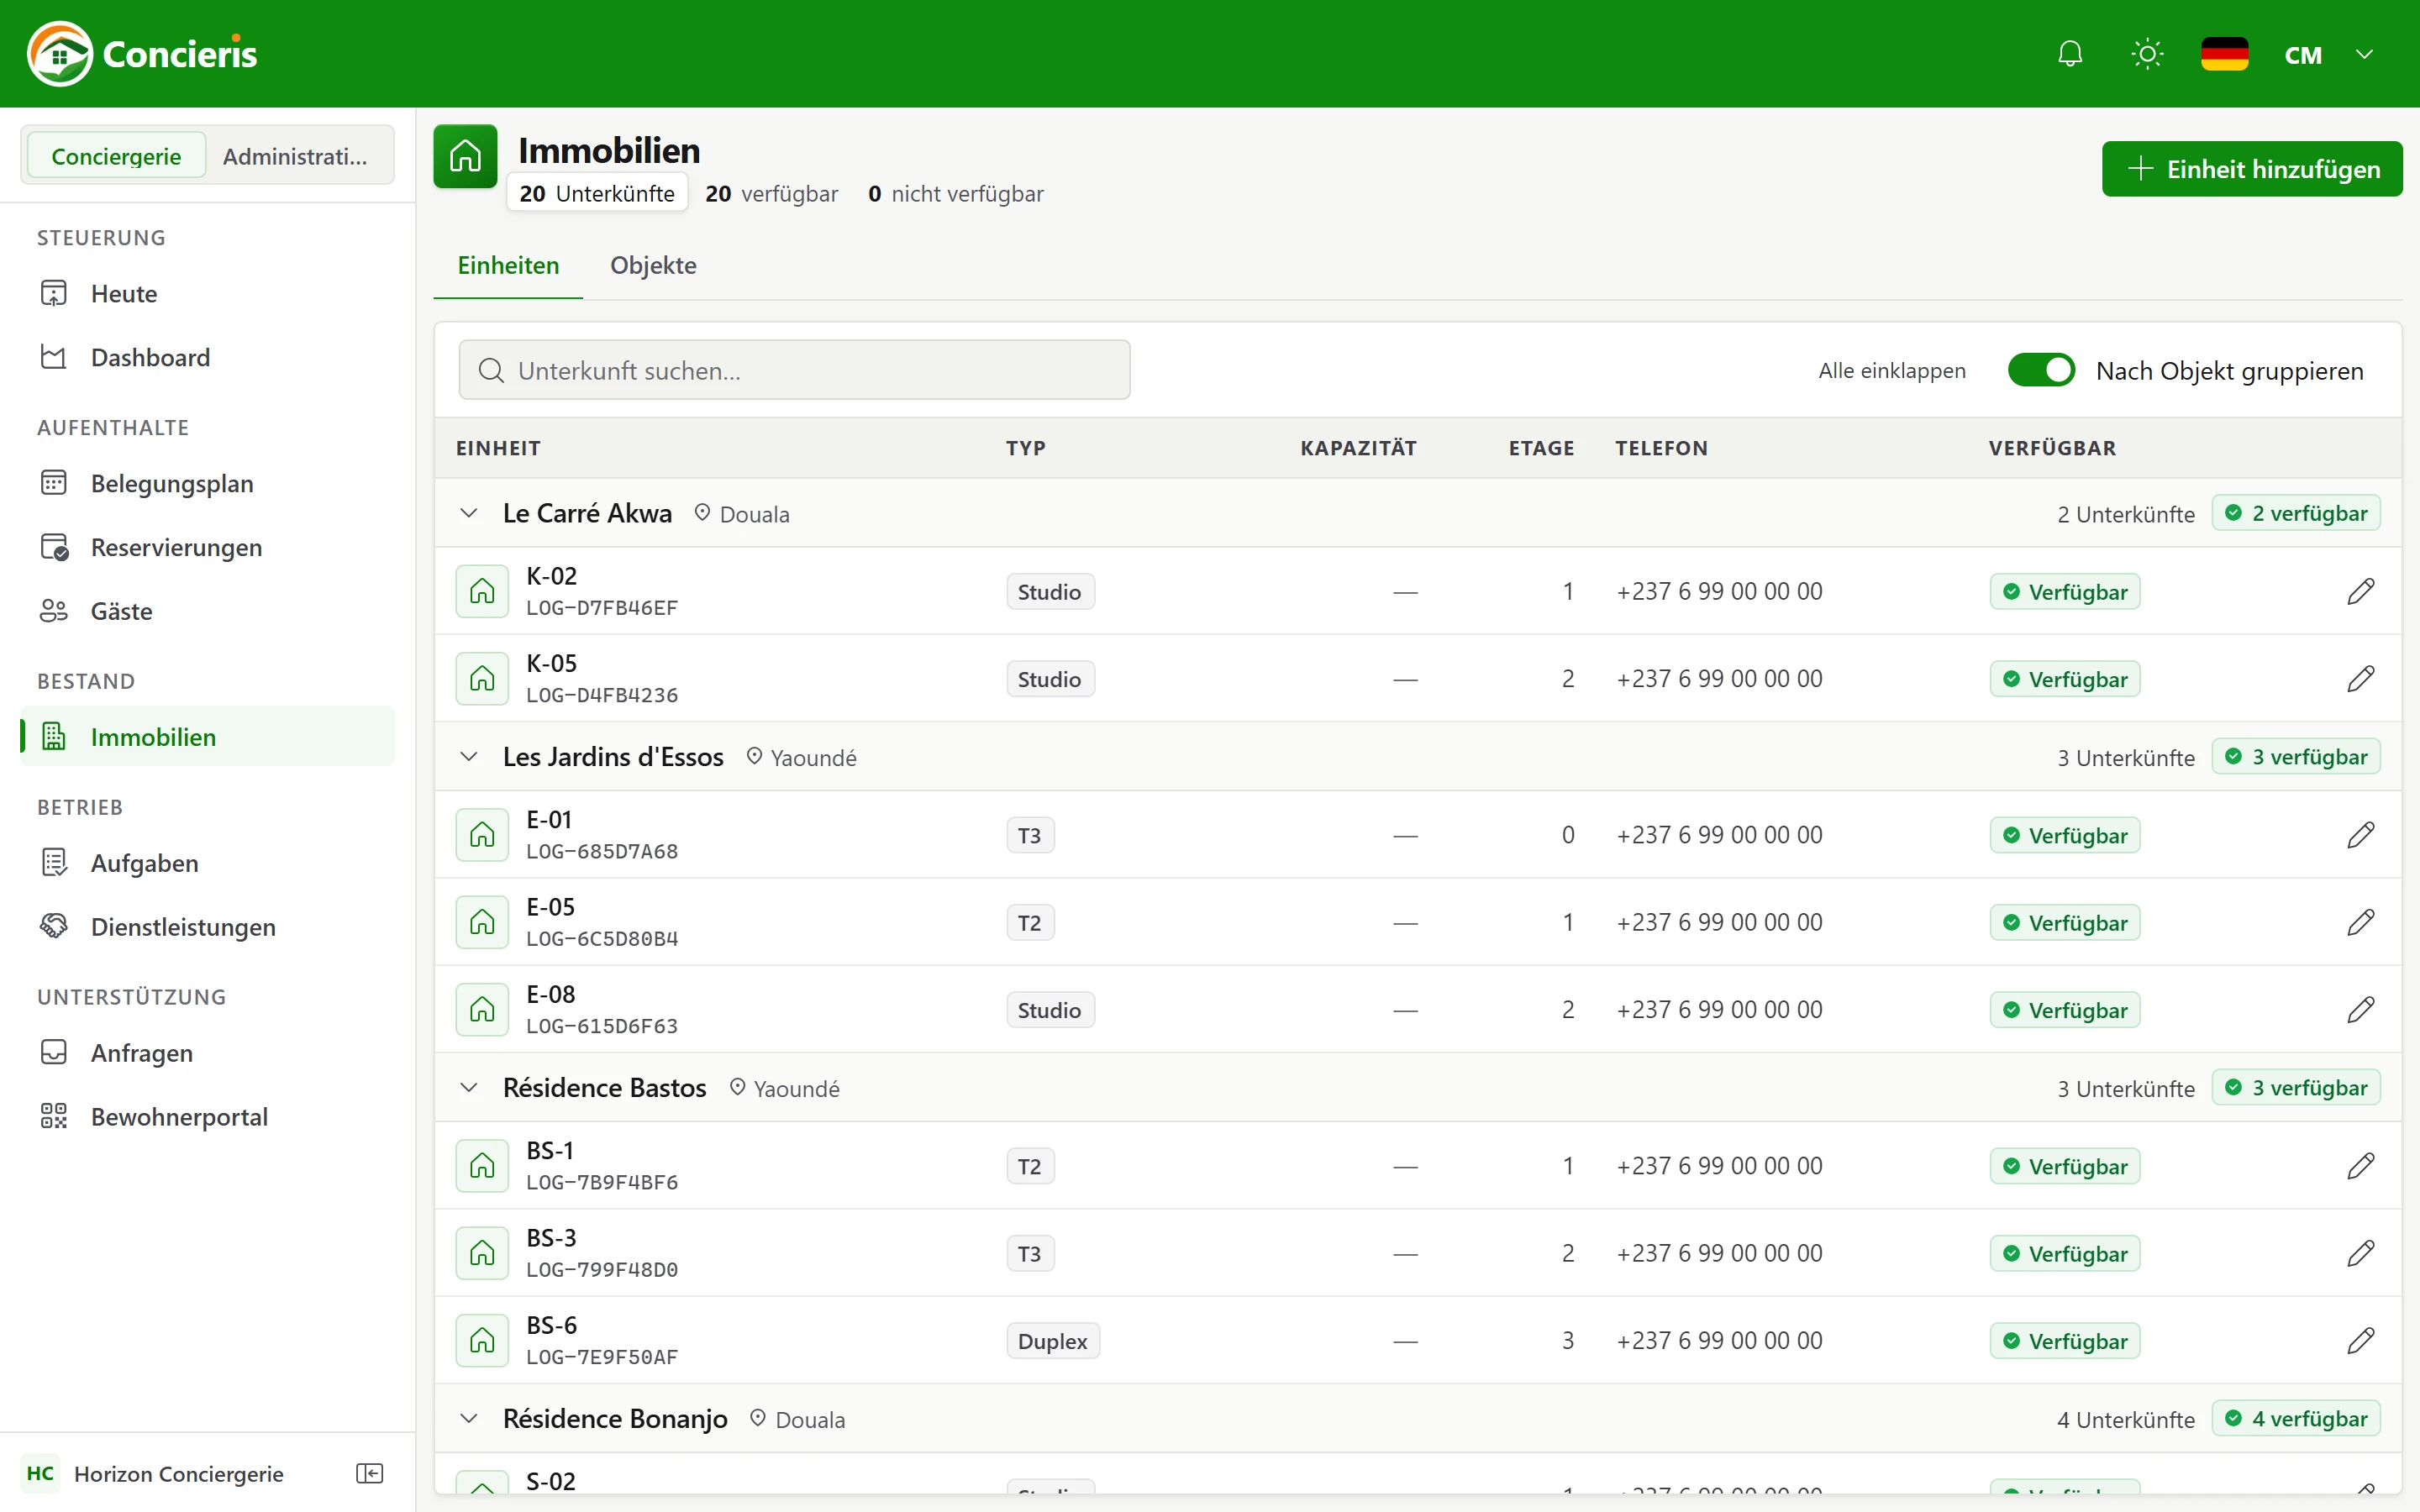This screenshot has width=2420, height=1512.
Task: Edit unit K-02 with pencil icon
Action: (x=2360, y=591)
